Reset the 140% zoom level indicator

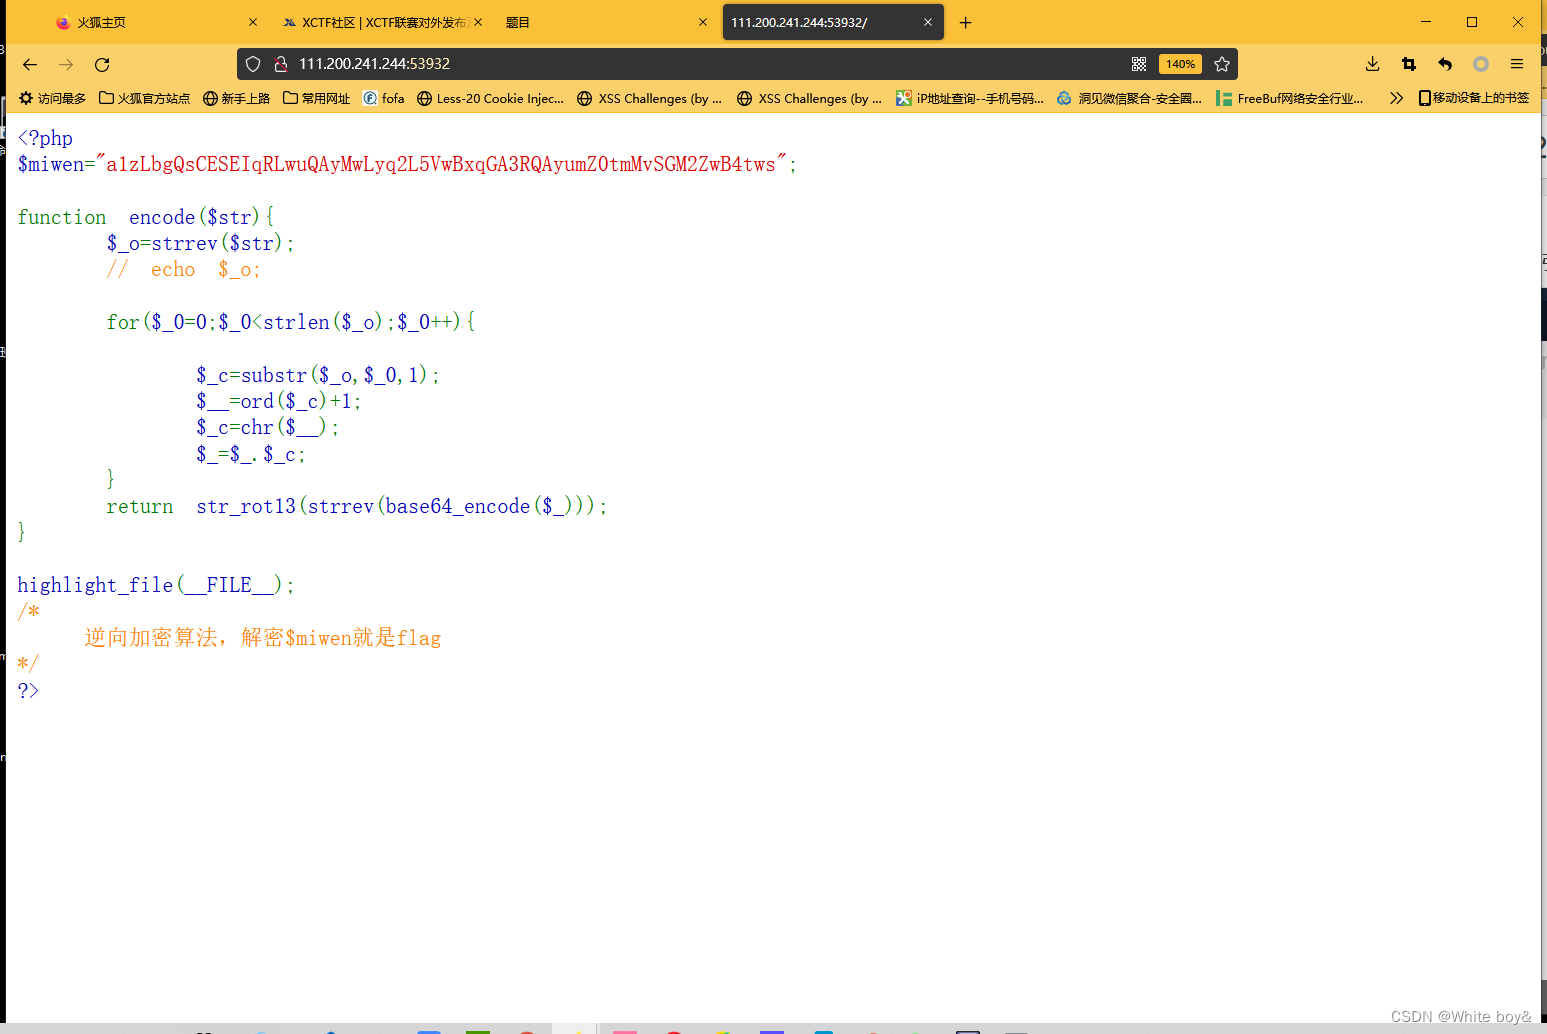point(1180,64)
